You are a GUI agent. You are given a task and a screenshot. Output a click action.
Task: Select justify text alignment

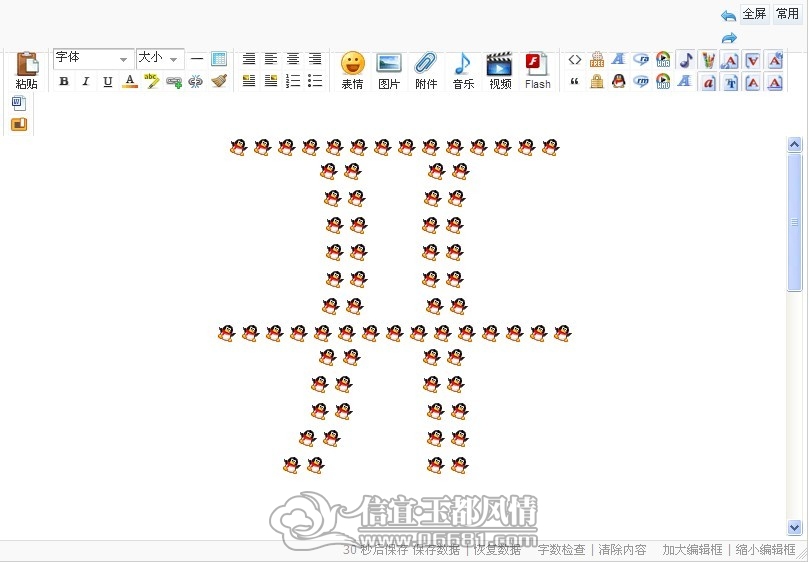[249, 59]
